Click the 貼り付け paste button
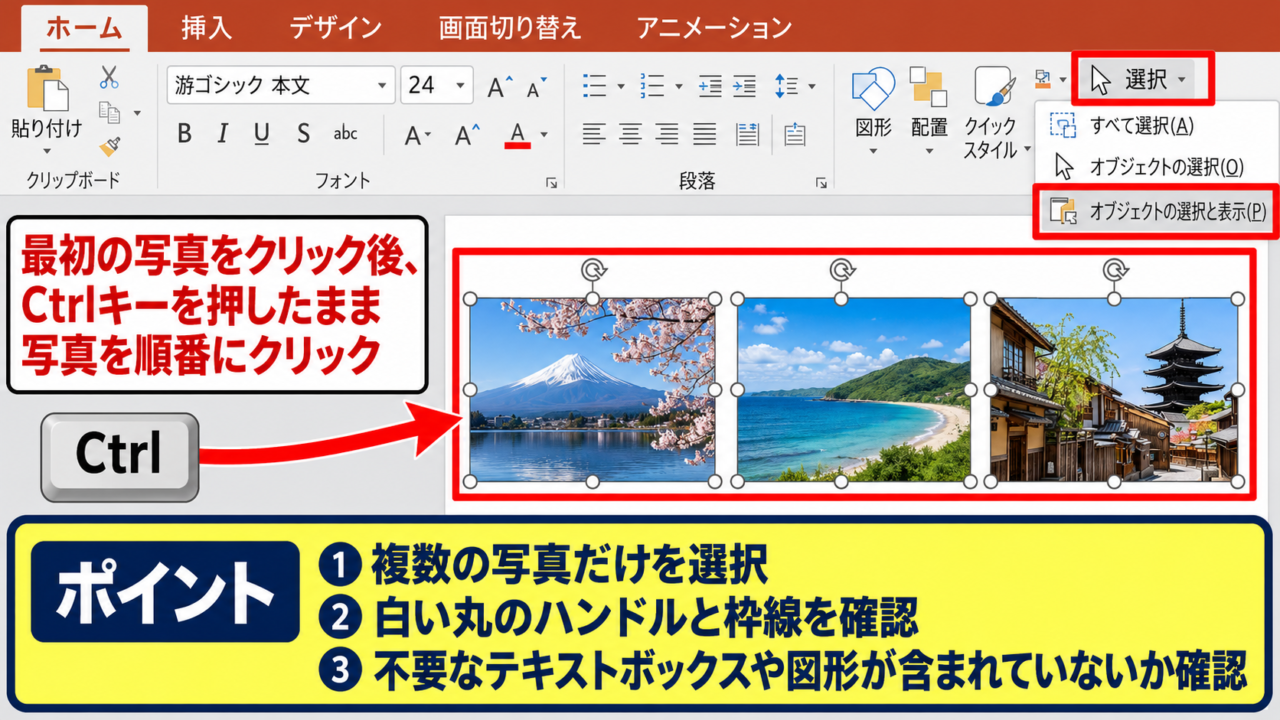The height and width of the screenshot is (720, 1280). click(47, 108)
